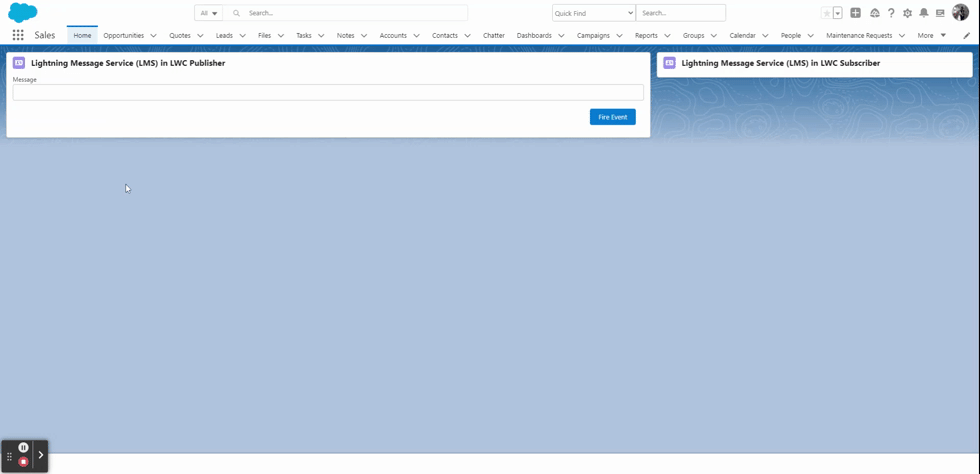This screenshot has height=474, width=980.
Task: Click the icon between the bell and the avatar
Action: (x=940, y=13)
